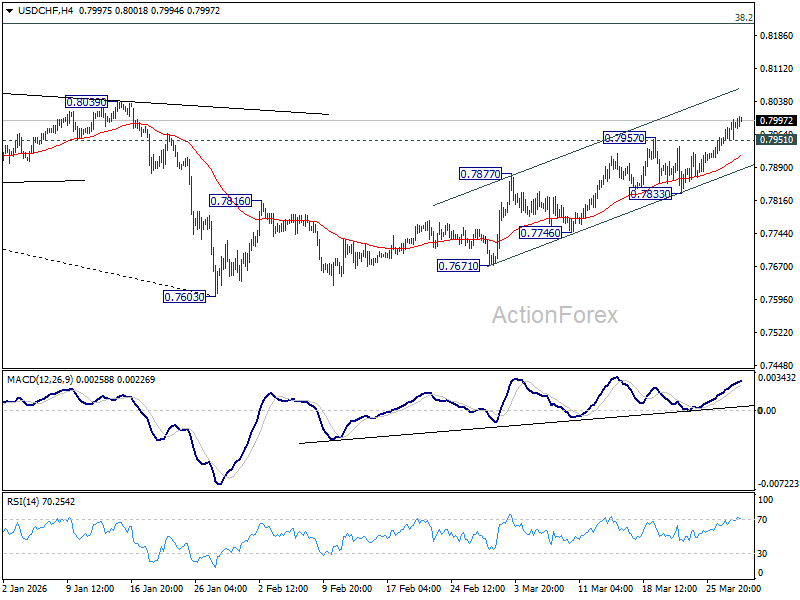This screenshot has height=600, width=800.
Task: Click the USDCHF,H4 chart title text
Action: [x=45, y=11]
